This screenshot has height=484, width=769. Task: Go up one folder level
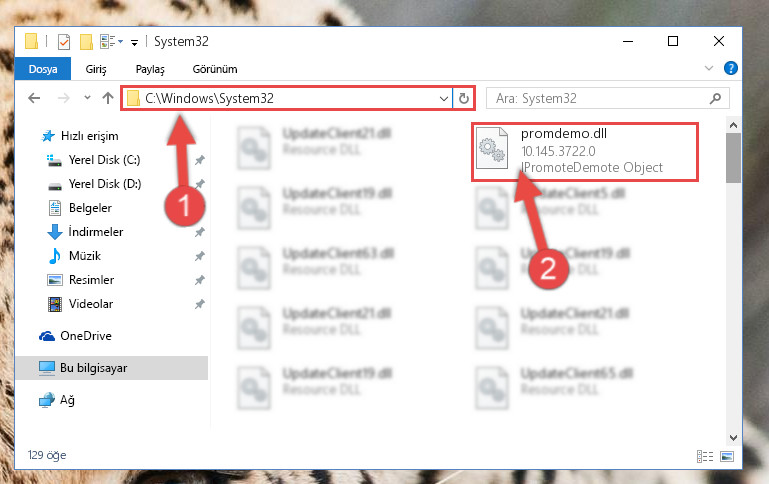pyautogui.click(x=108, y=98)
